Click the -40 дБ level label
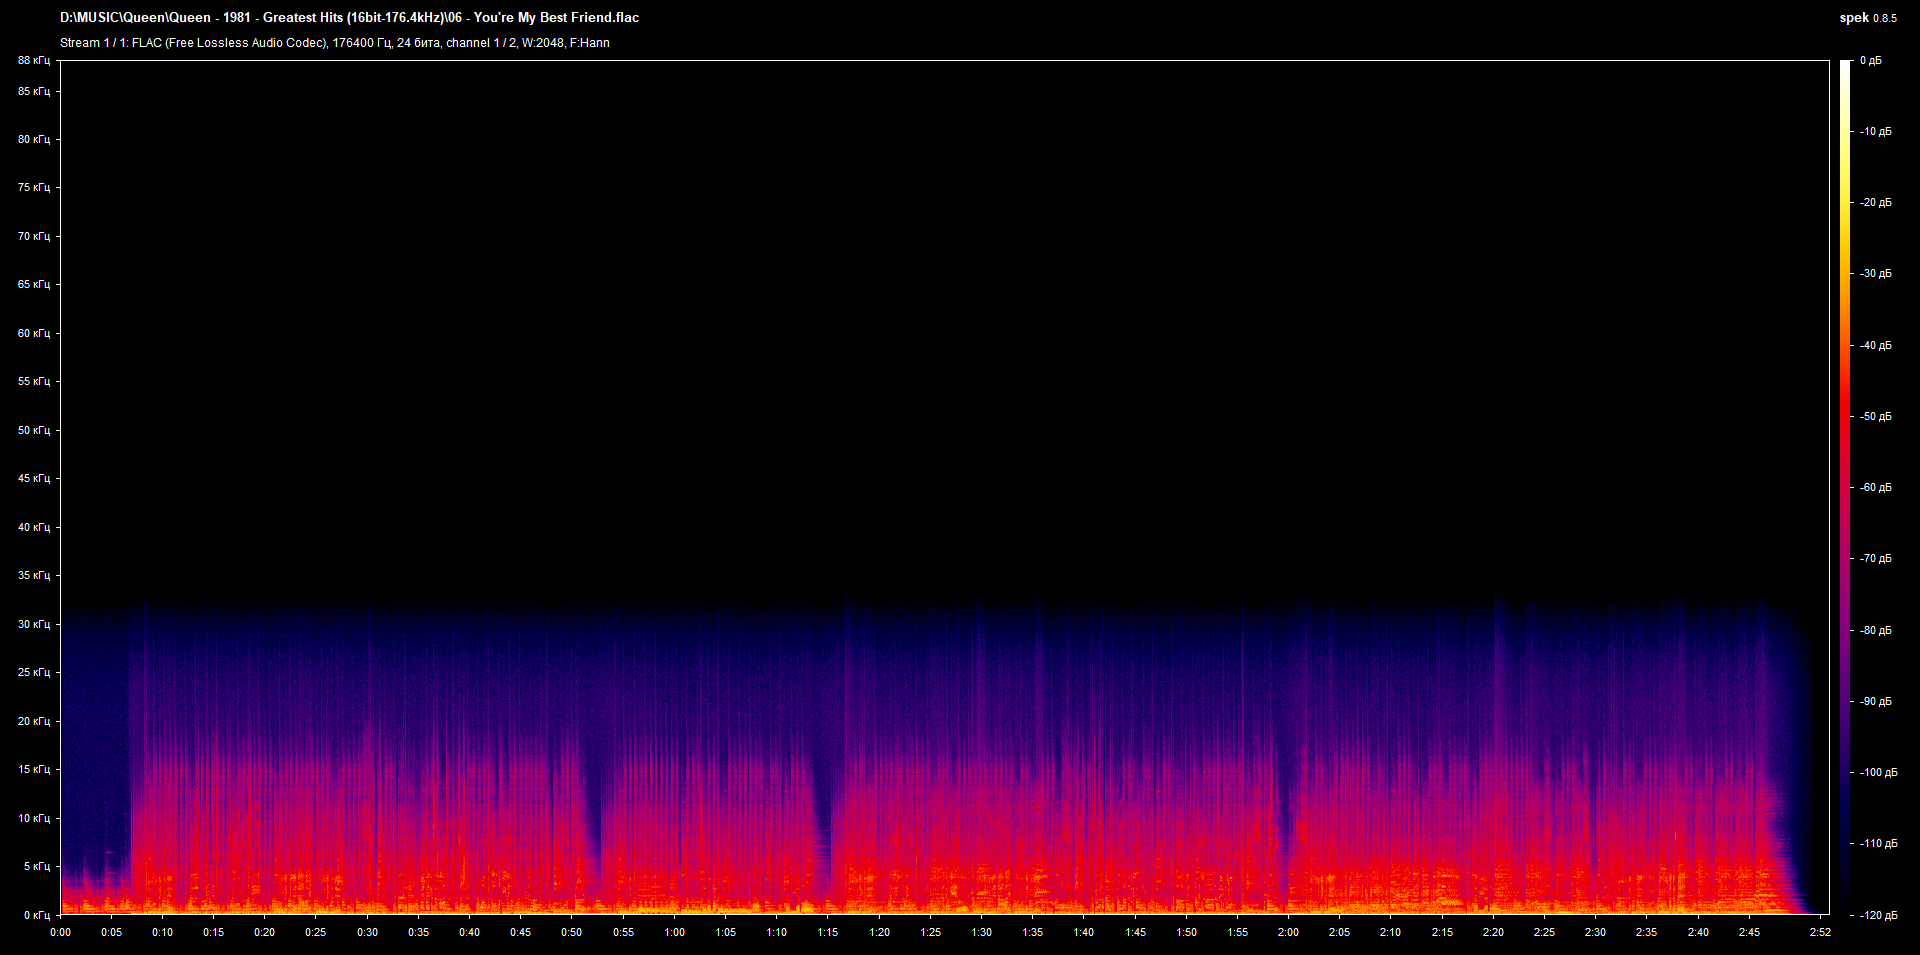 click(1876, 345)
